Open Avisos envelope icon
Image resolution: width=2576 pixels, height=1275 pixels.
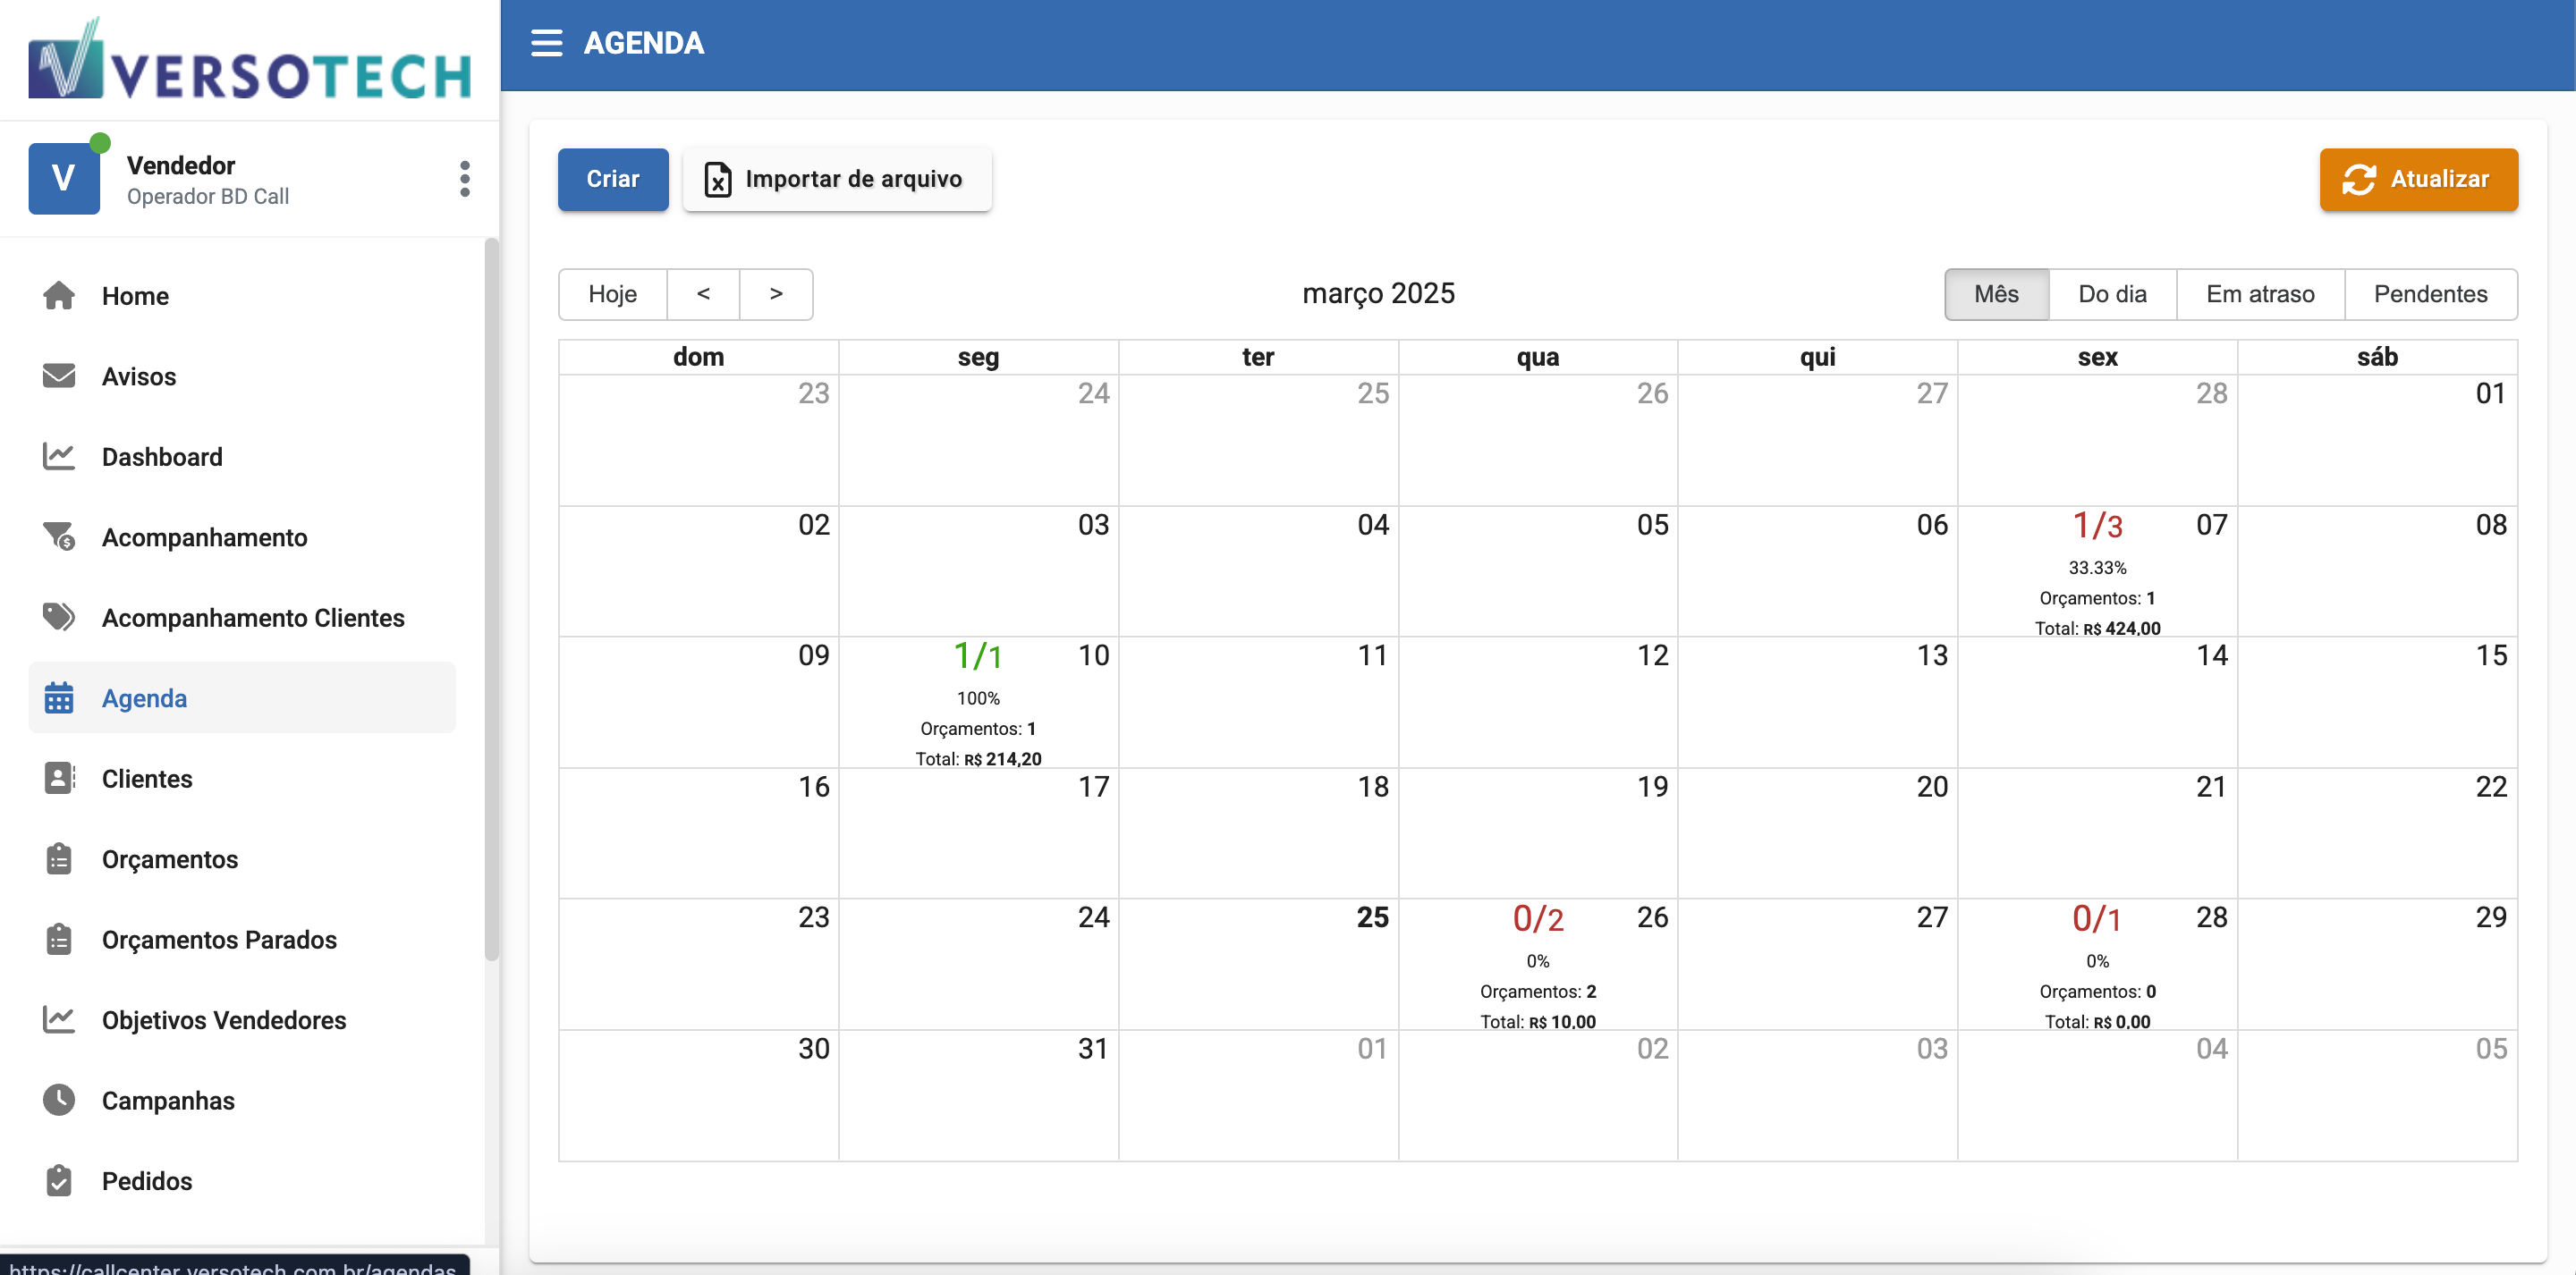coord(59,376)
